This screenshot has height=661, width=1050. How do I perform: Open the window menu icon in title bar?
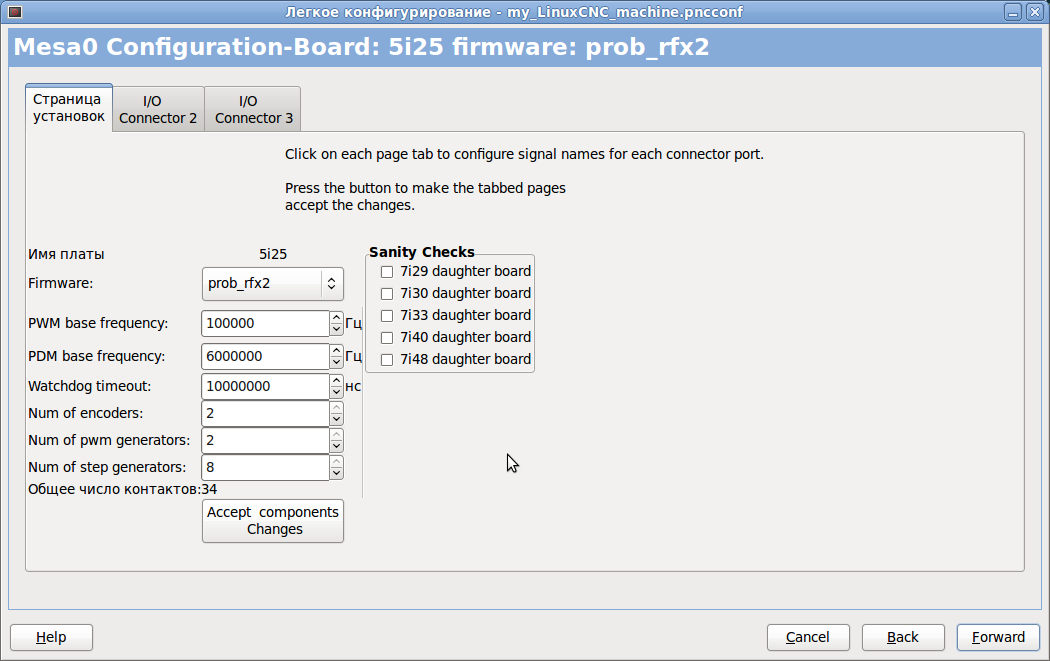pos(15,11)
